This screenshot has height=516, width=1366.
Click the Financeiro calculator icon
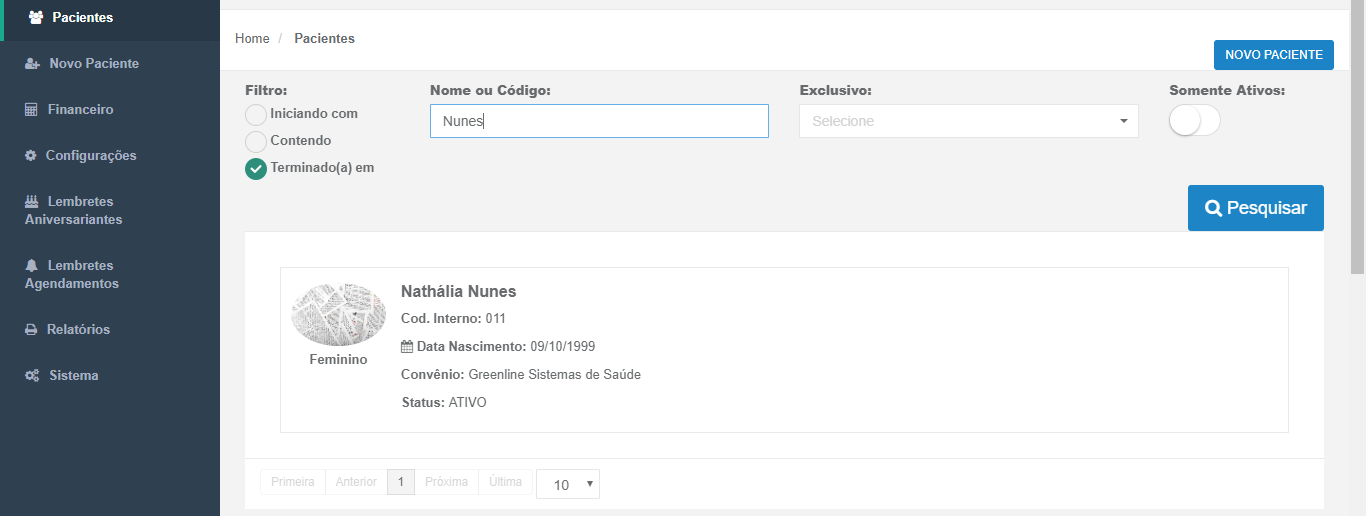pyautogui.click(x=31, y=110)
